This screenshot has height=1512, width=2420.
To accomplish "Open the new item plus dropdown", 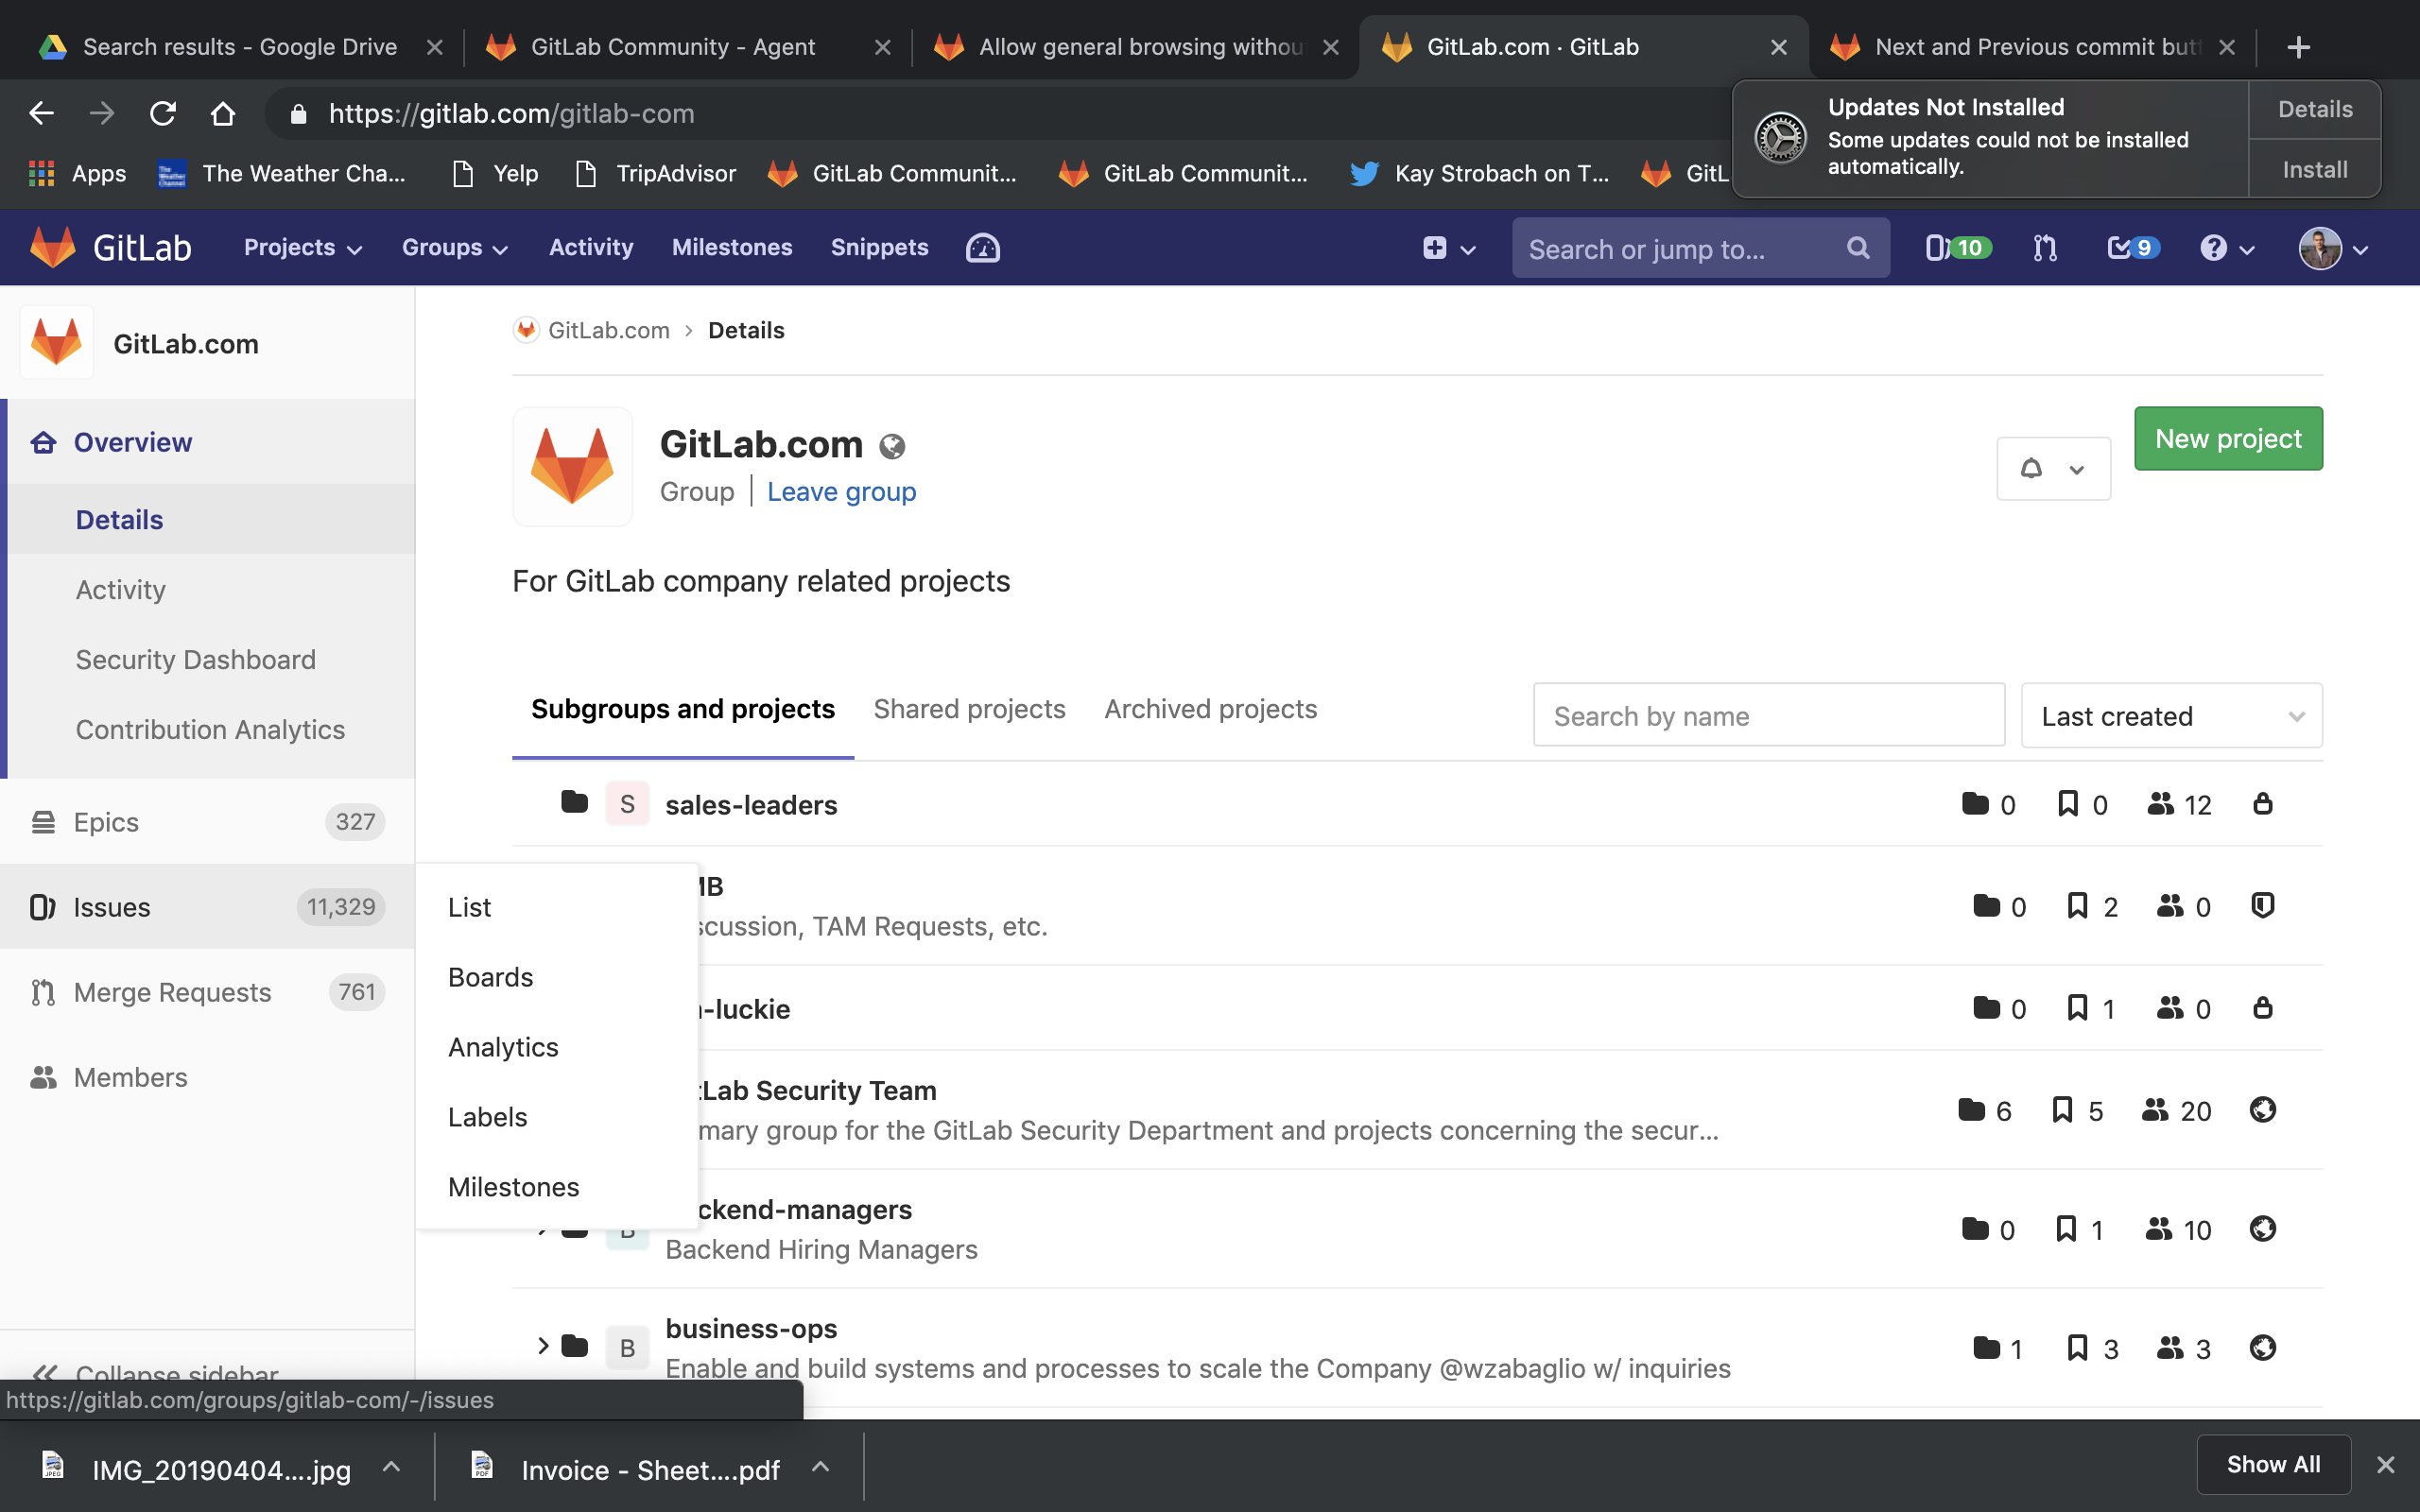I will pos(1448,248).
